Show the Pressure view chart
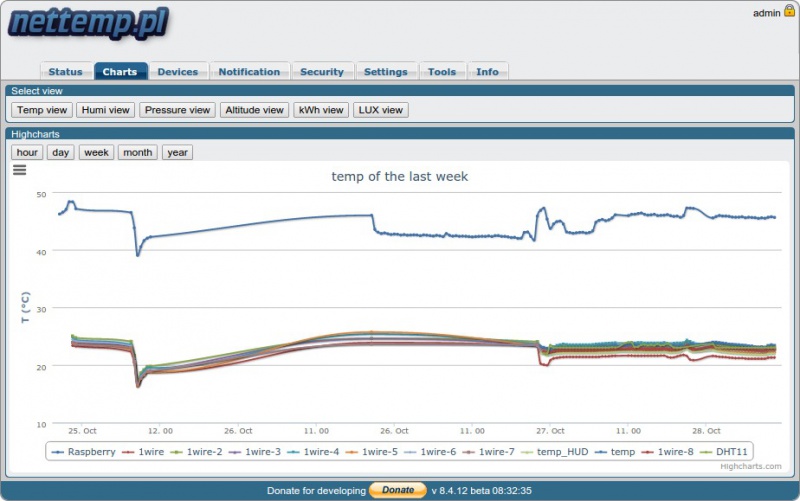 (176, 110)
